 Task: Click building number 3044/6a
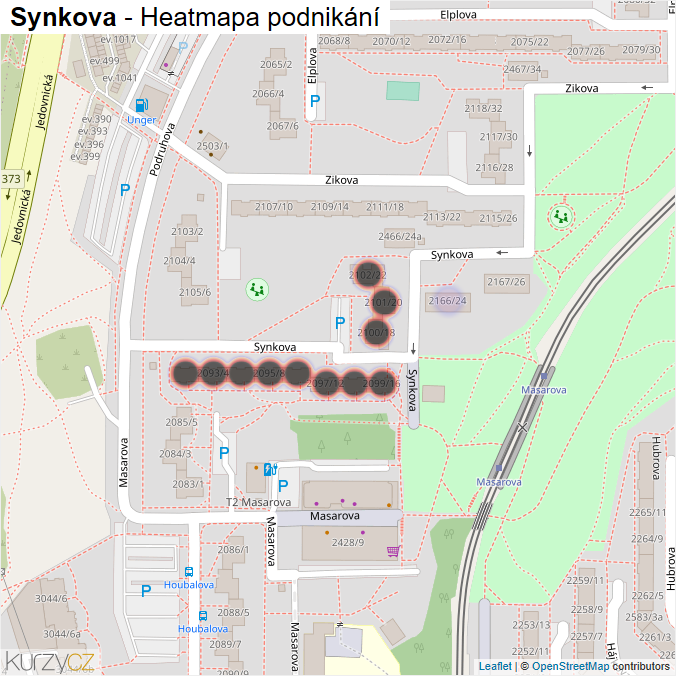pos(62,634)
